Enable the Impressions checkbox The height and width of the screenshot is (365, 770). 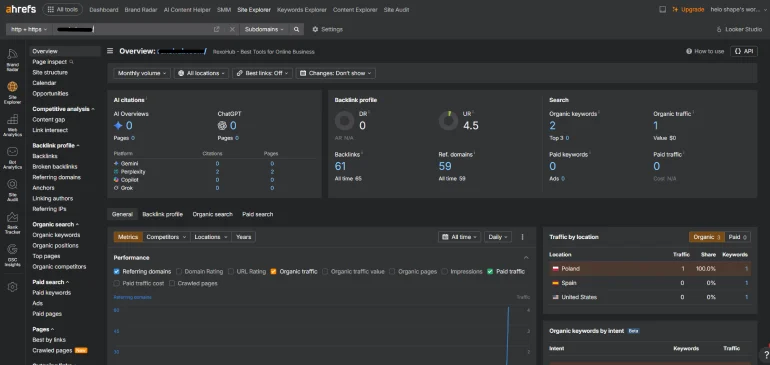tap(444, 271)
